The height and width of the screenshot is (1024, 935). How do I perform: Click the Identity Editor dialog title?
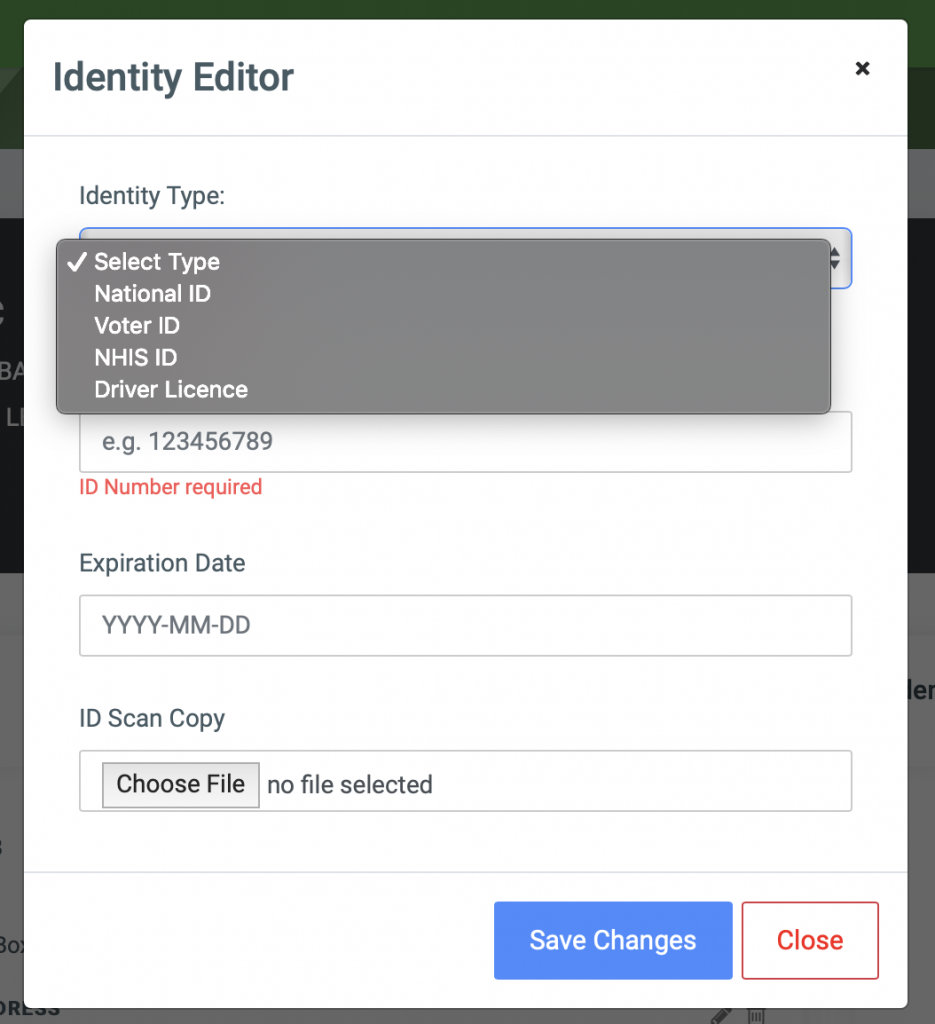[x=172, y=77]
